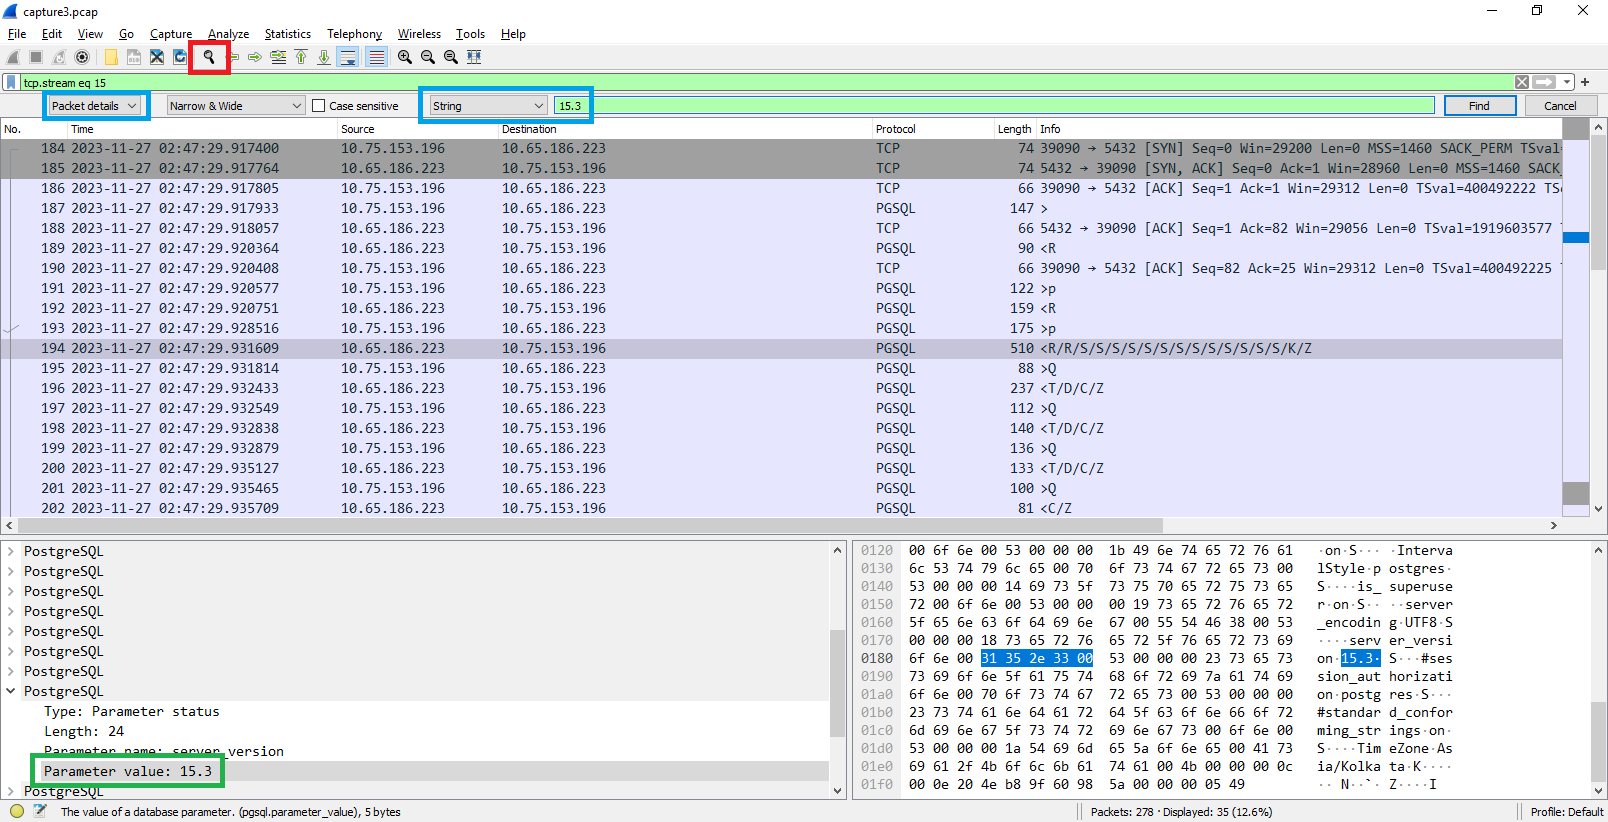Zoom in the main window text
This screenshot has height=822, width=1608.
(405, 57)
